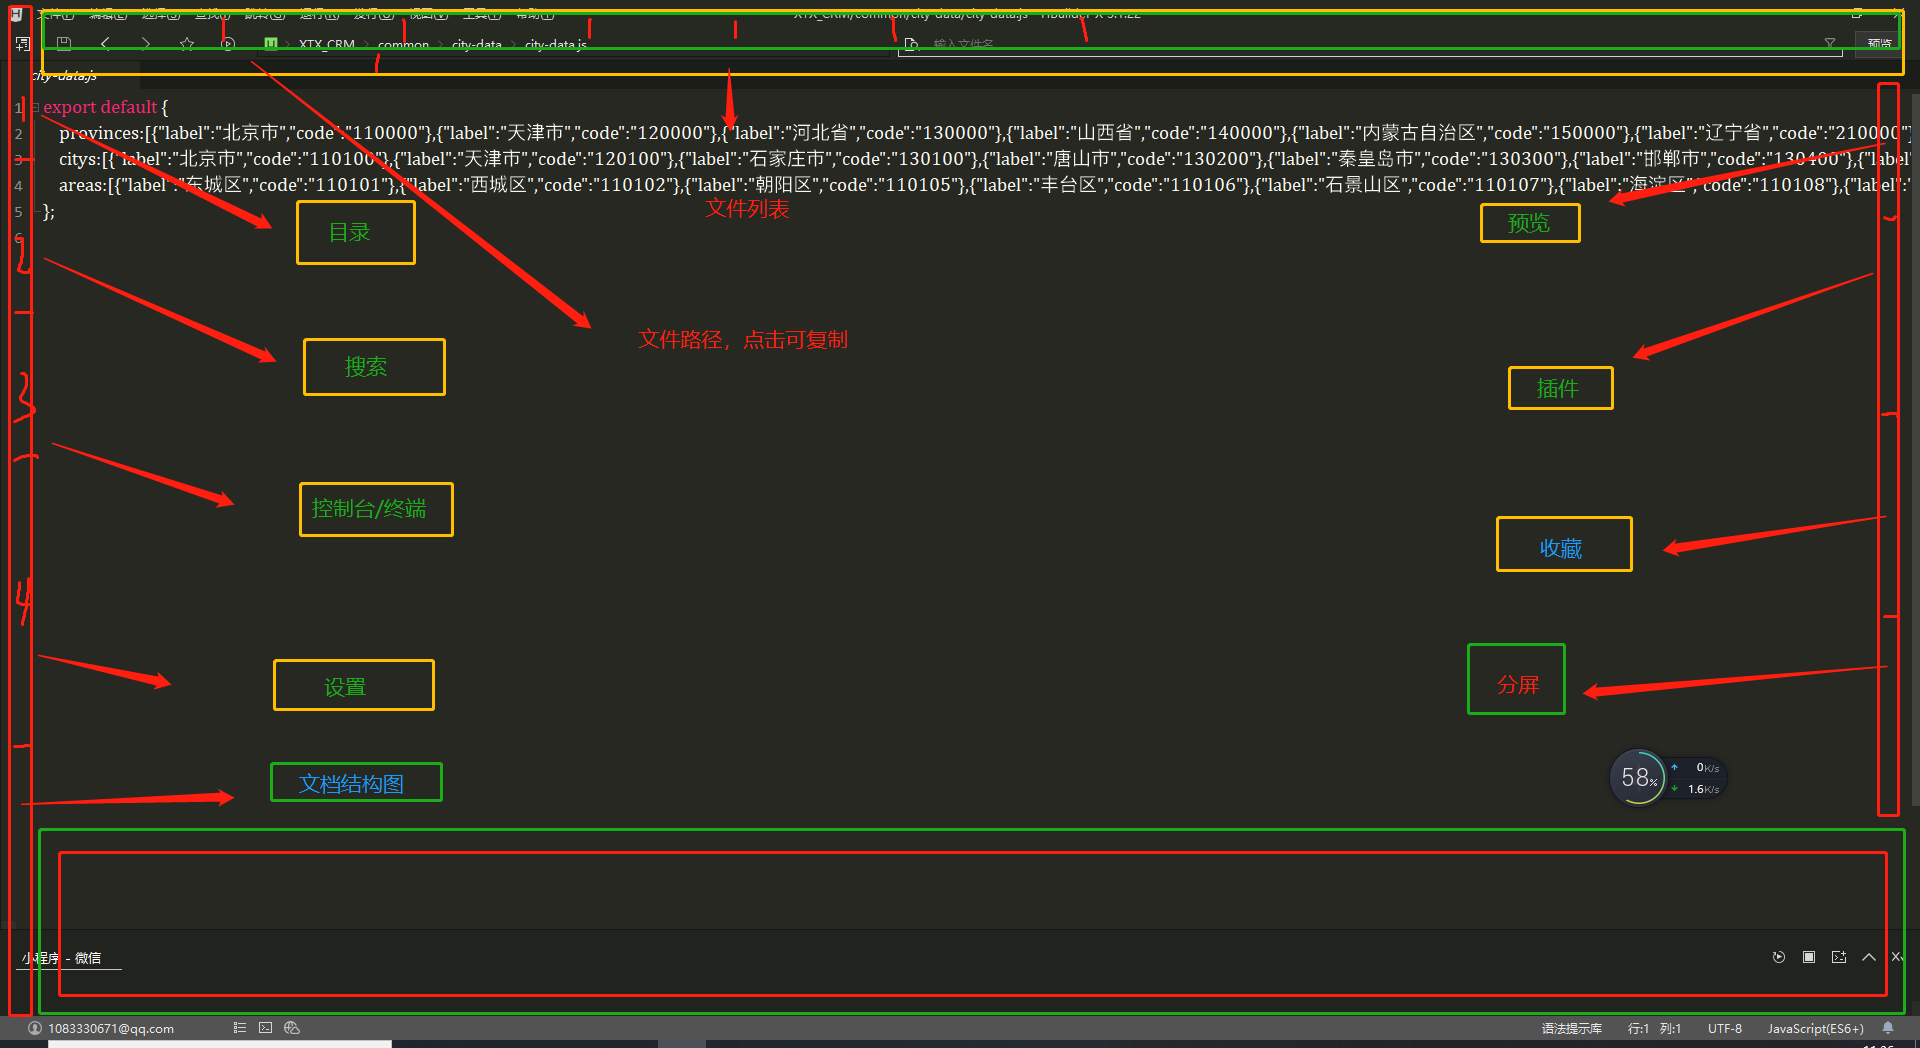1920x1048 pixels.
Task: Switch to the city-data.js editor tab
Action: click(65, 76)
